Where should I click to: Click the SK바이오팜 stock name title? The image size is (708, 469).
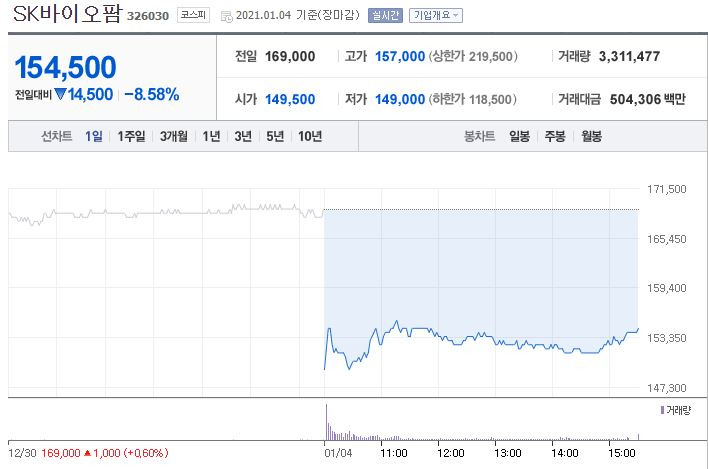pos(68,14)
